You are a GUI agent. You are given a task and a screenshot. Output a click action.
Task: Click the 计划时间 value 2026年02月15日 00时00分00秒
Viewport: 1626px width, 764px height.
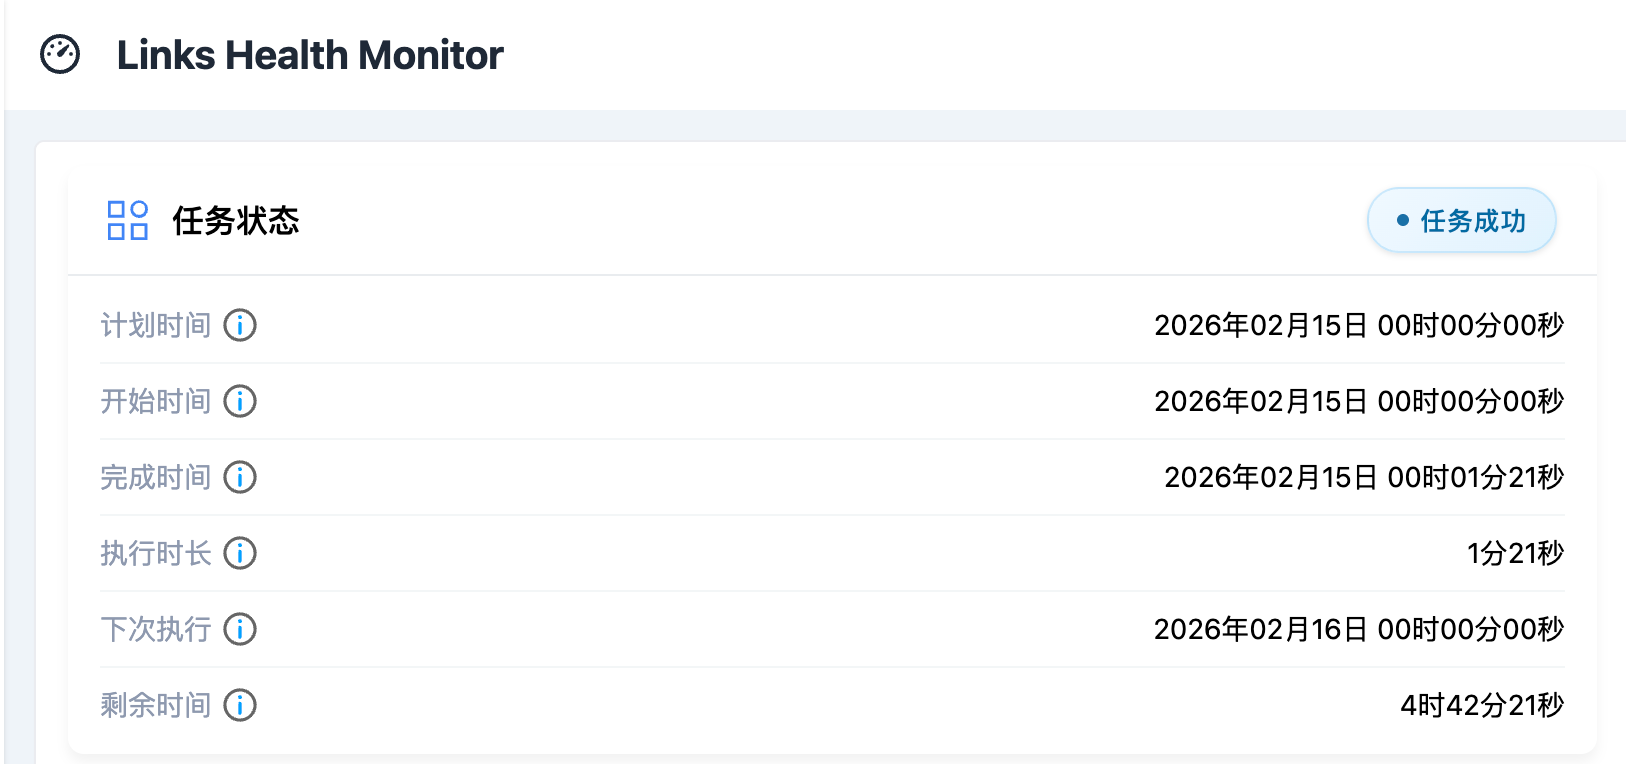[1358, 325]
